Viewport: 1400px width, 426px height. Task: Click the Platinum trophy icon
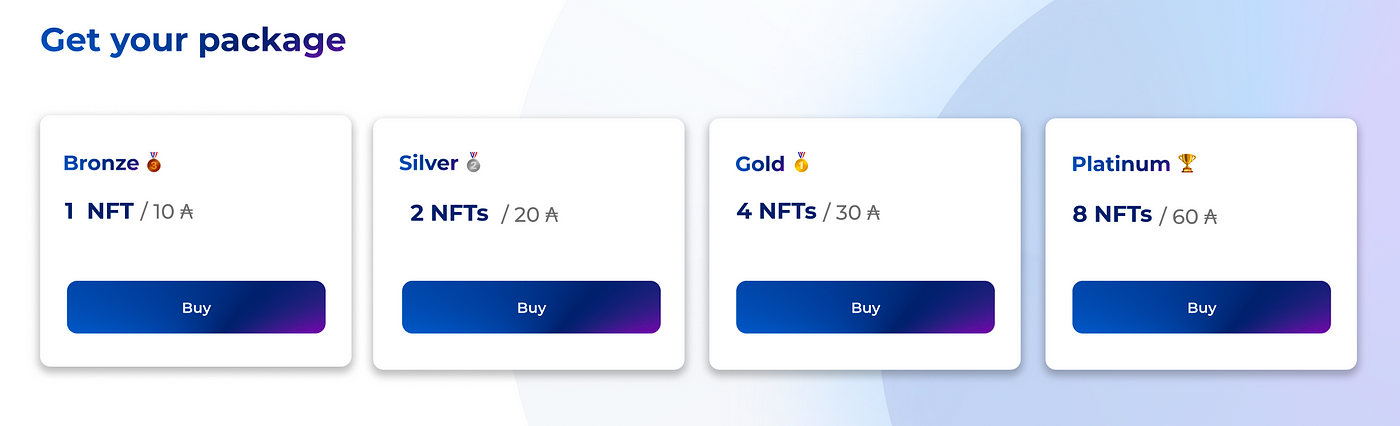point(1187,163)
